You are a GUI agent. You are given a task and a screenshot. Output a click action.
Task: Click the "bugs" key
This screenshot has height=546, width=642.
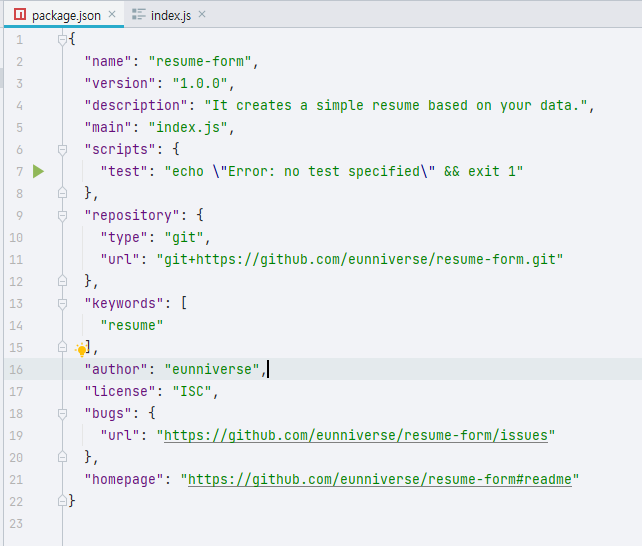(108, 413)
